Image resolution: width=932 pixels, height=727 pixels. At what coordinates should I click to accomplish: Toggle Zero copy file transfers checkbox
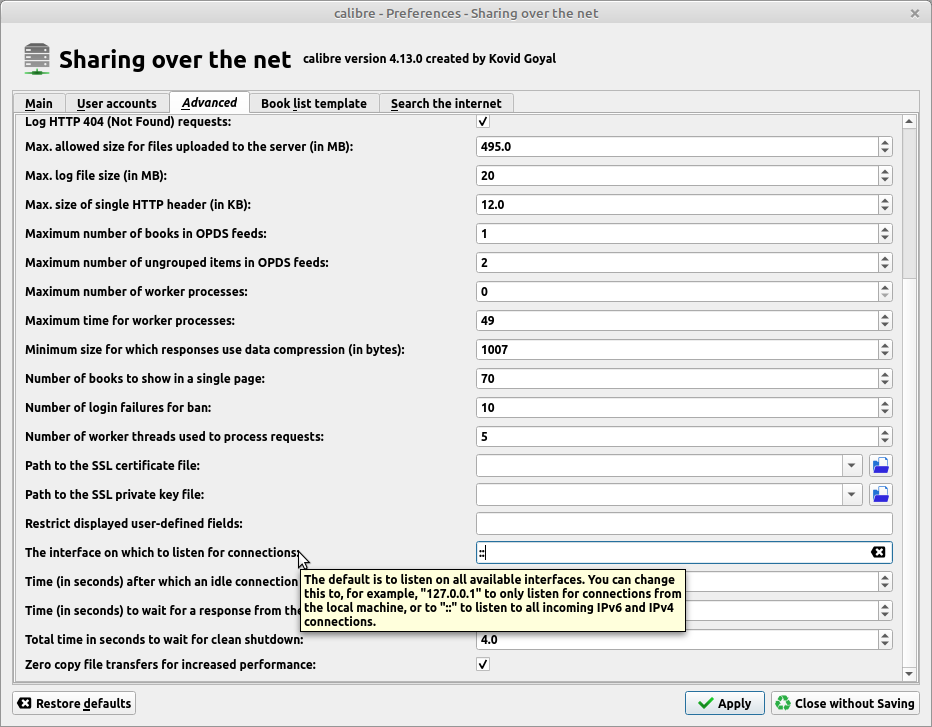coord(483,664)
